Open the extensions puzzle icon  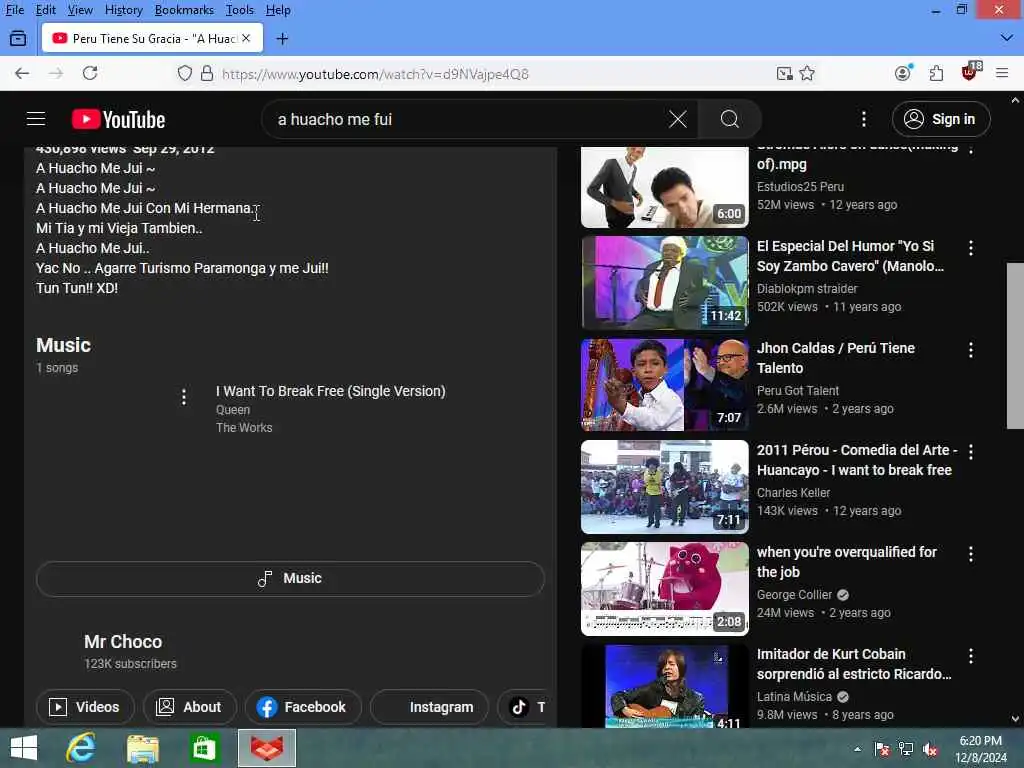pos(936,73)
